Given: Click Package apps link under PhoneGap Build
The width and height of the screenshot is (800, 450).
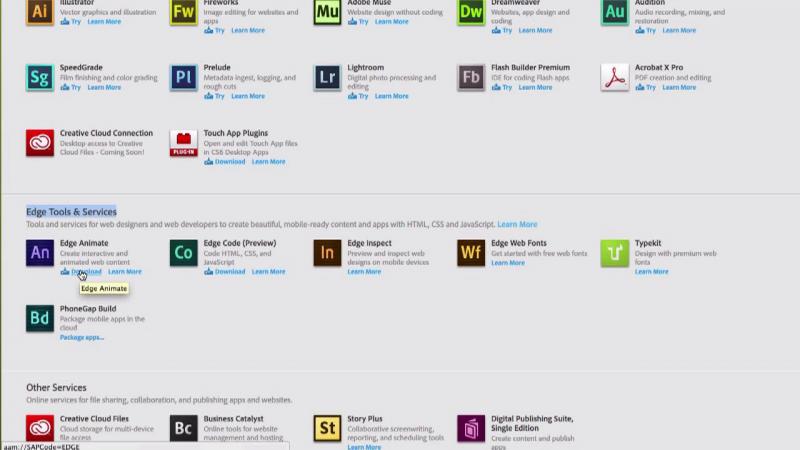Looking at the screenshot, I should coord(81,338).
